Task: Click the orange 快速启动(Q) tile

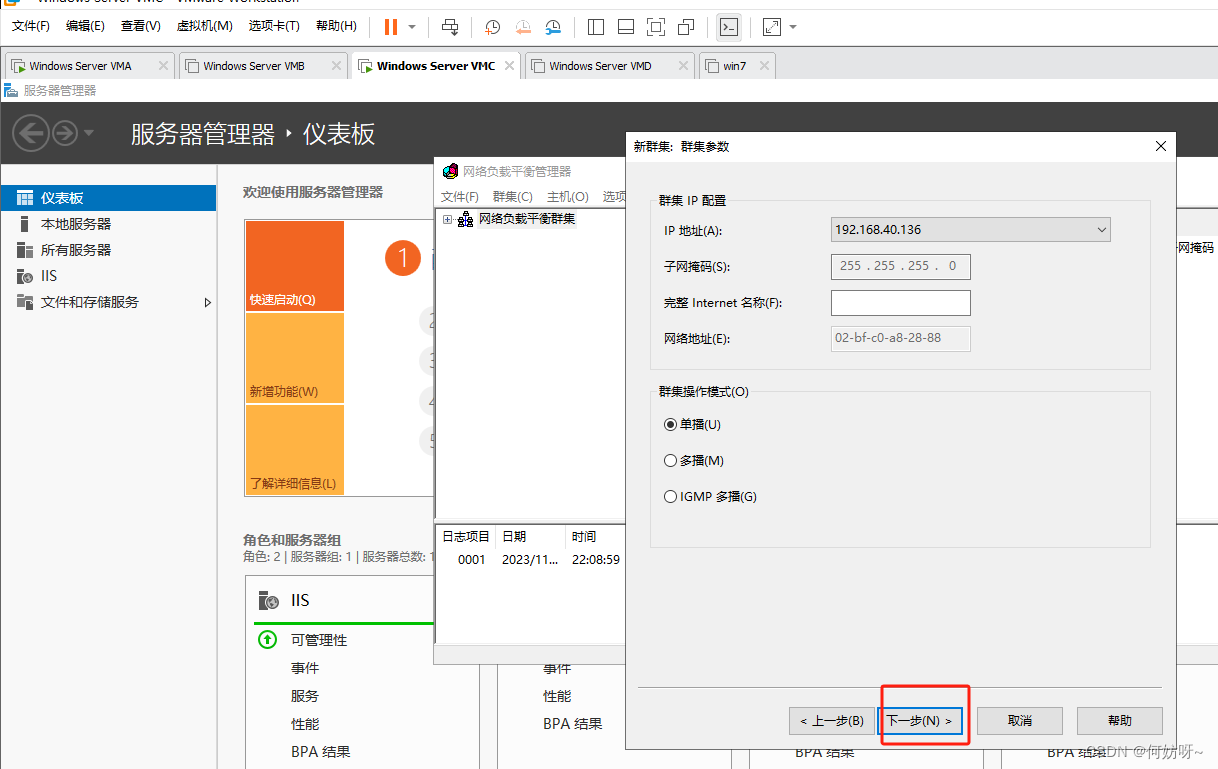Action: point(295,266)
